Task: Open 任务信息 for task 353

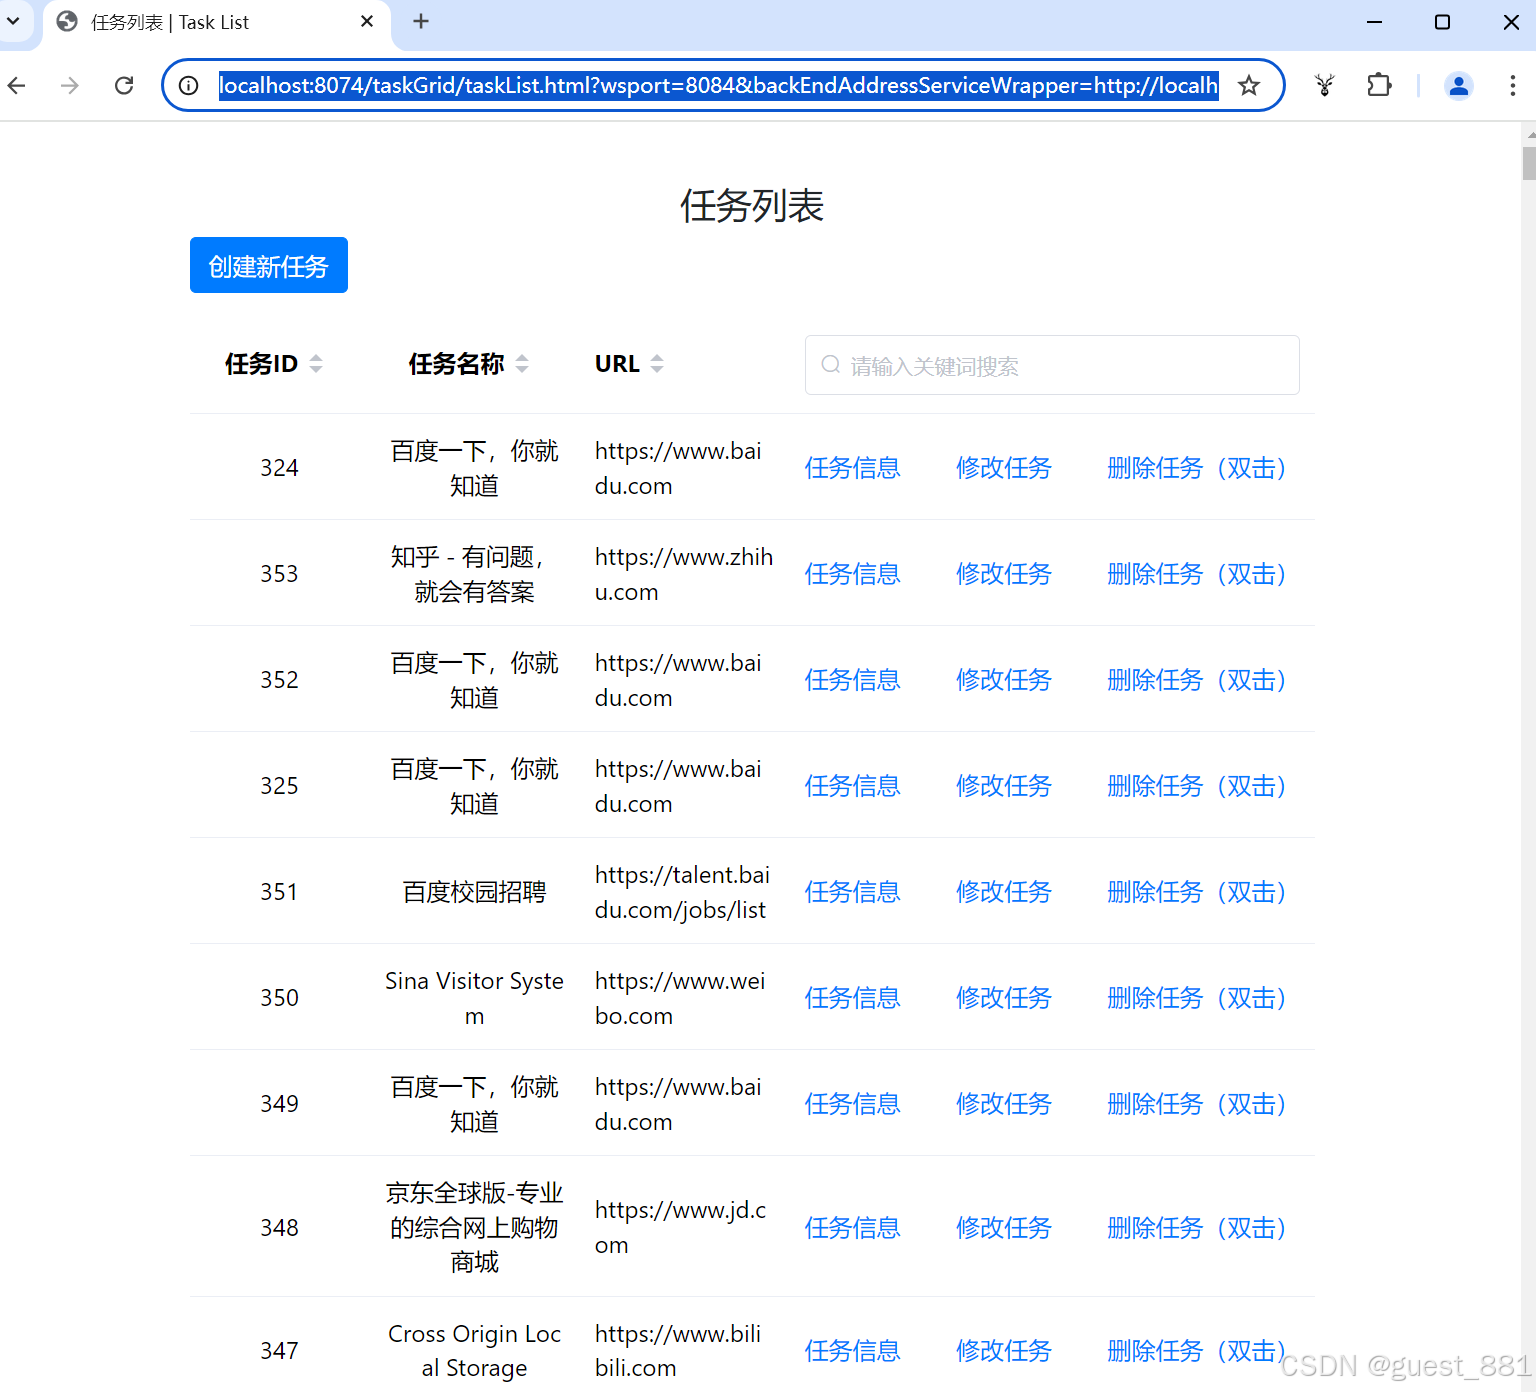Action: pos(853,574)
